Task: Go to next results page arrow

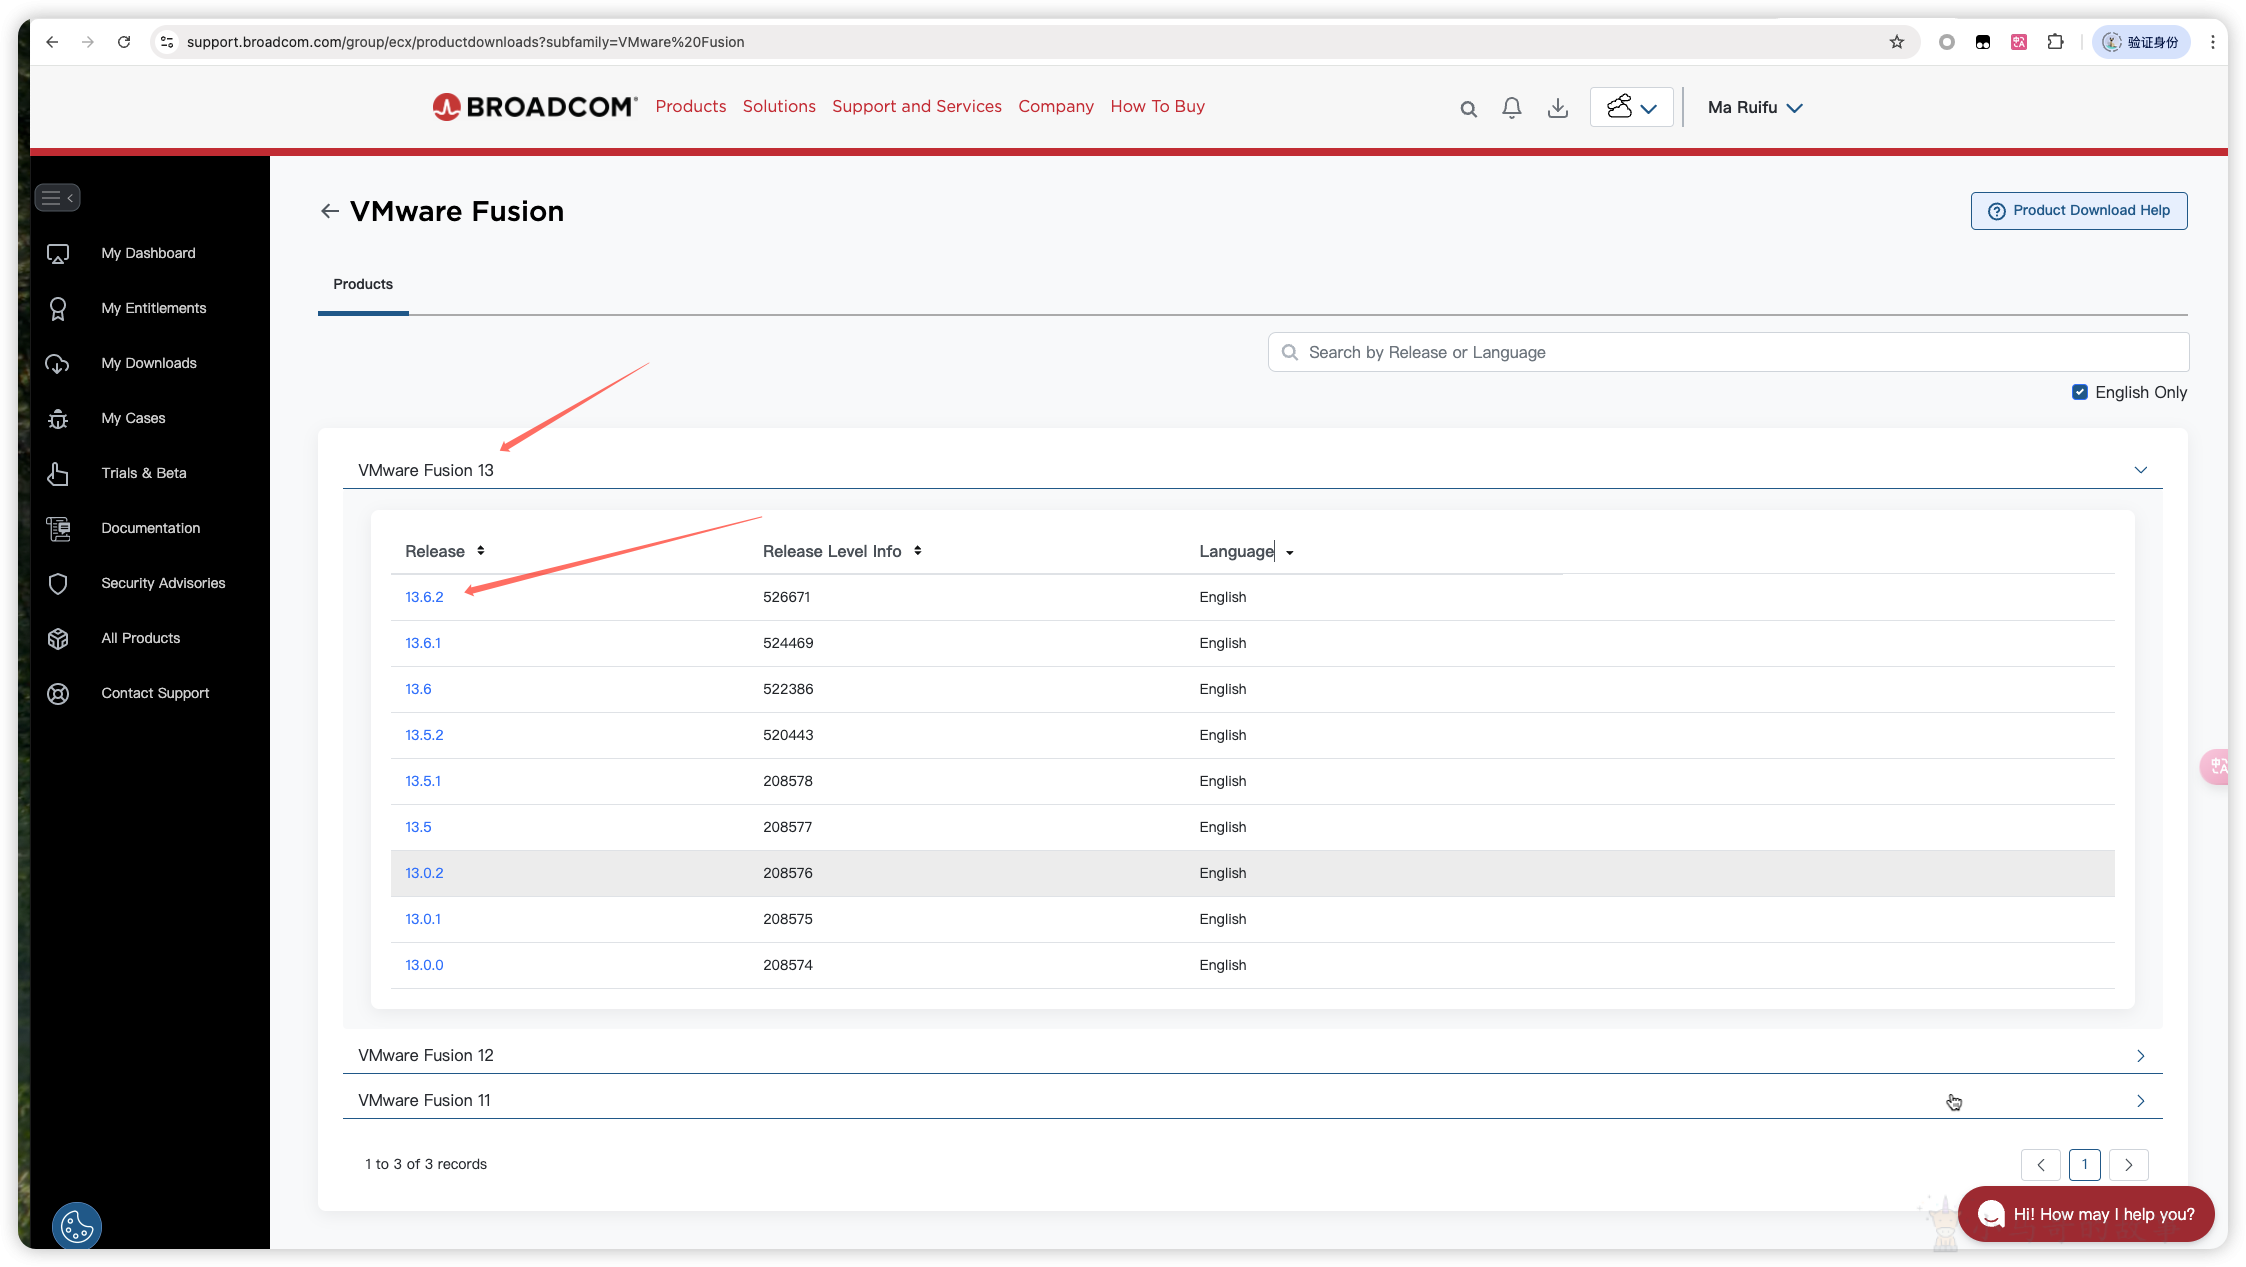Action: pyautogui.click(x=2129, y=1165)
